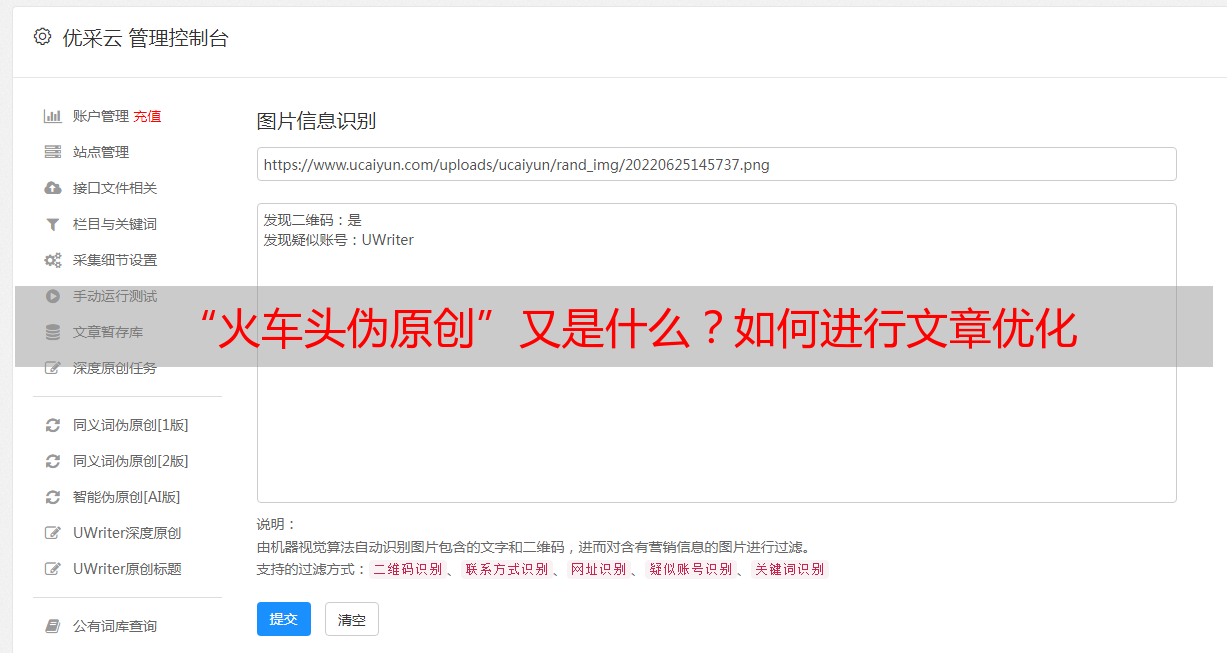Open the filter icon for 栏目与关键词
Viewport: 1227px width, 653px height.
[53, 224]
